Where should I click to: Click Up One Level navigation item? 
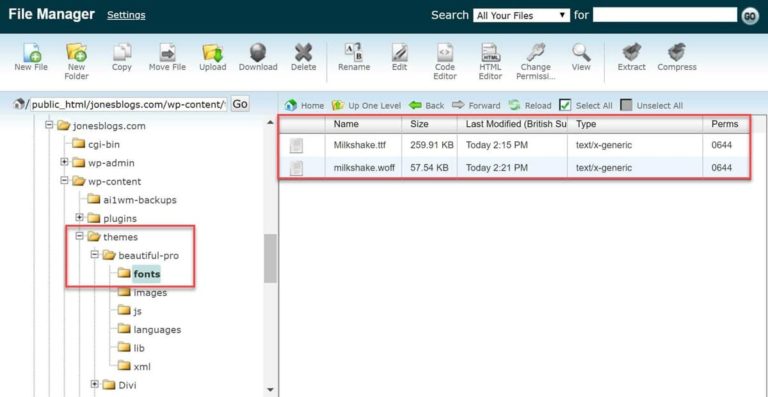point(366,105)
